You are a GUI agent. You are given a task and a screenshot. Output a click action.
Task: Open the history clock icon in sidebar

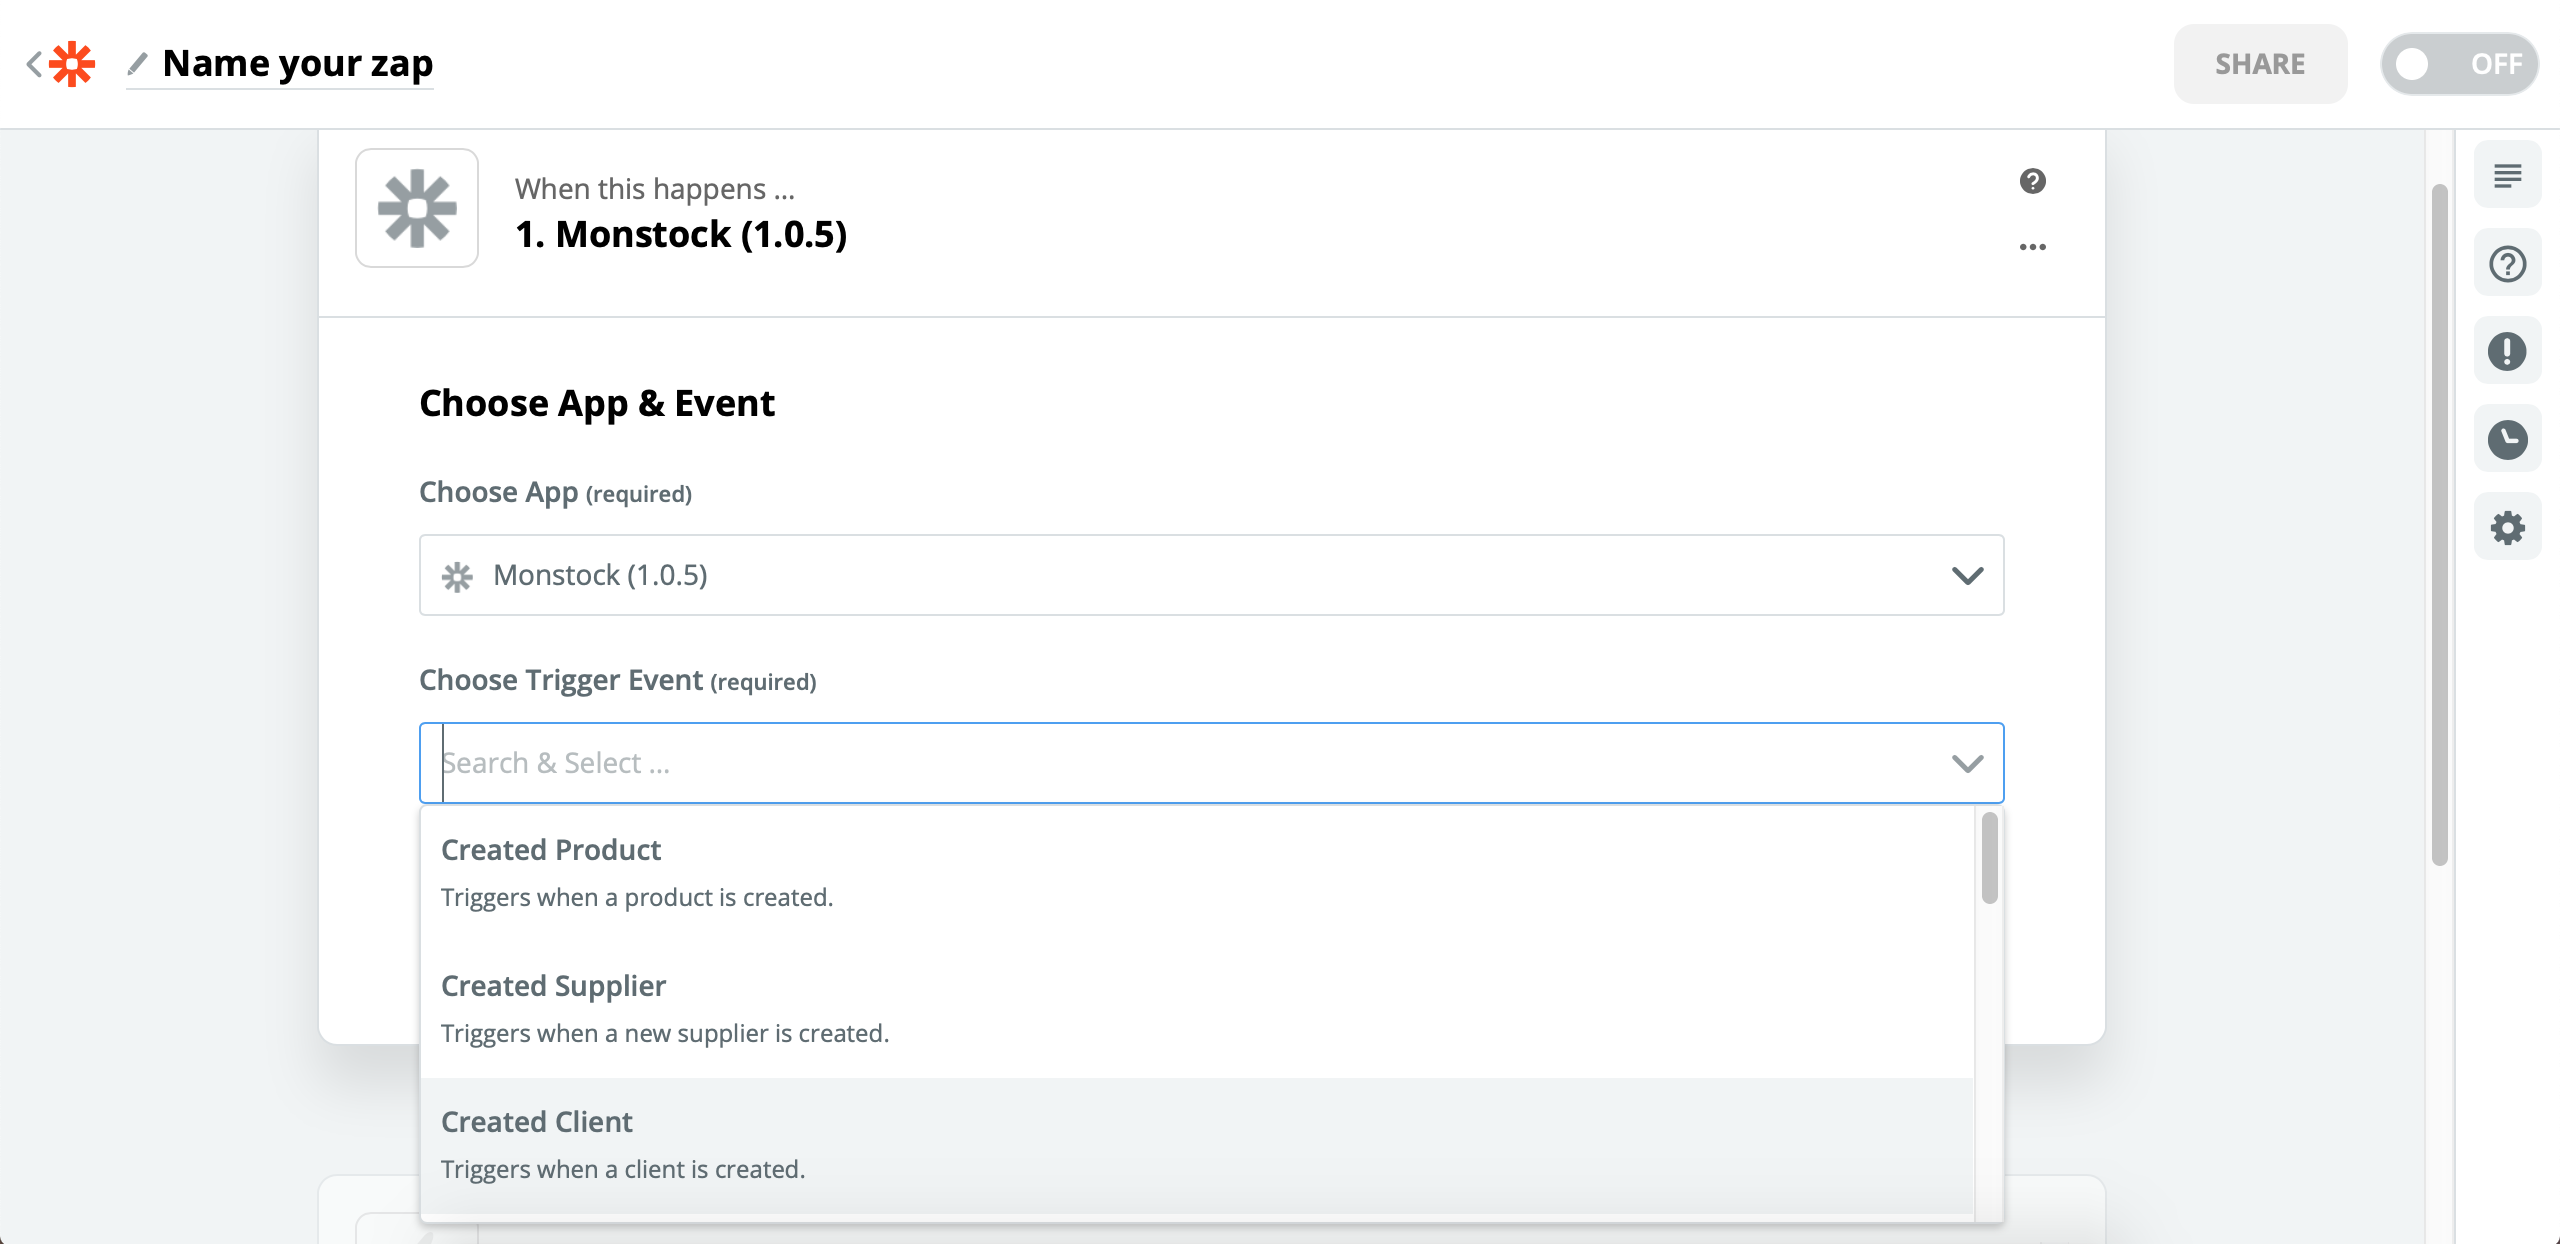[x=2507, y=440]
